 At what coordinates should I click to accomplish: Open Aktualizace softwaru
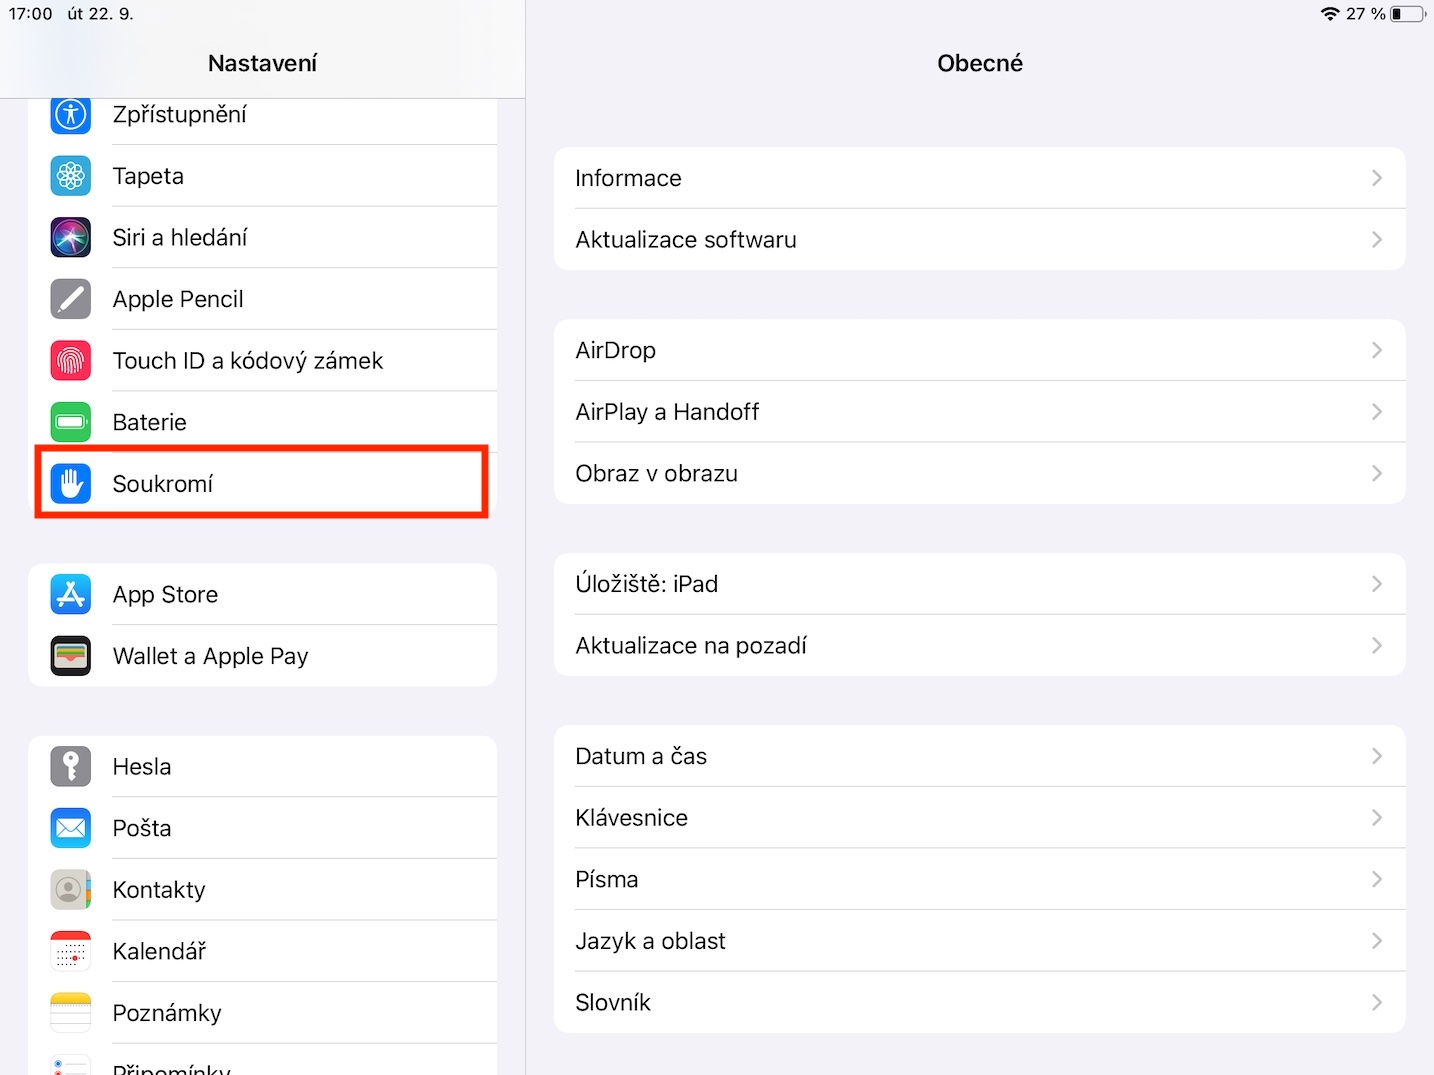686,240
